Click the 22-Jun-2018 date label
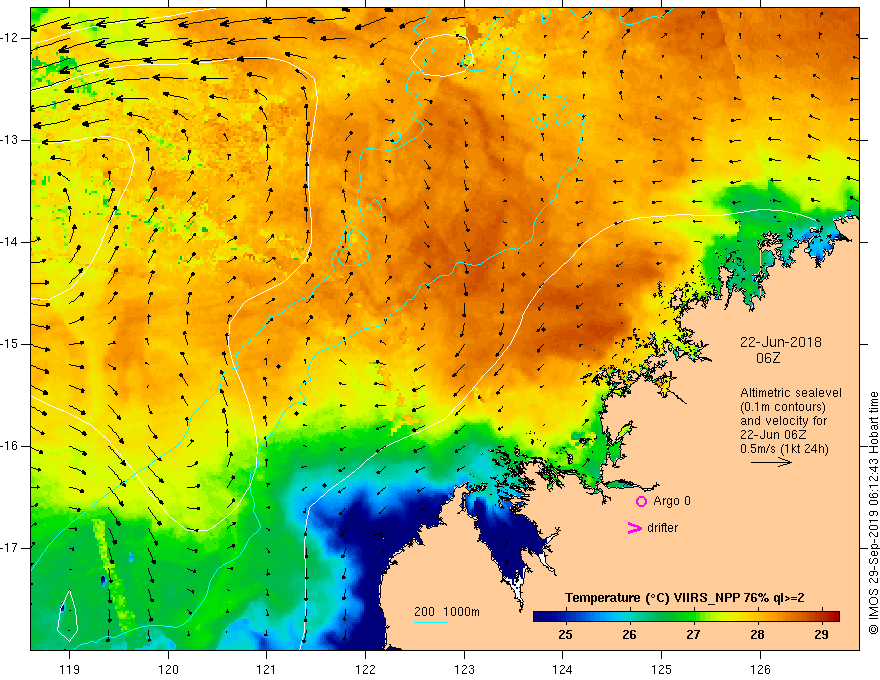 point(781,342)
